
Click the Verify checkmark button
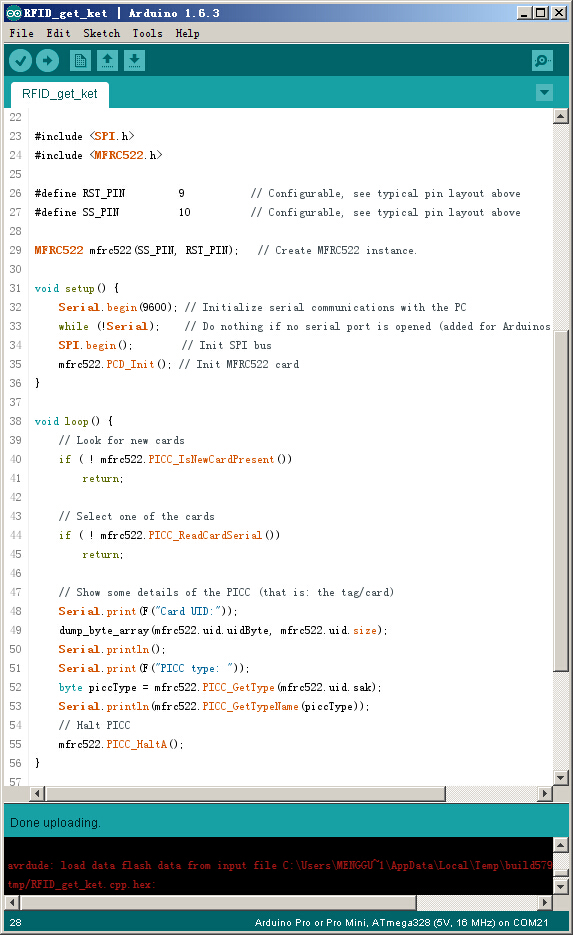click(x=20, y=60)
